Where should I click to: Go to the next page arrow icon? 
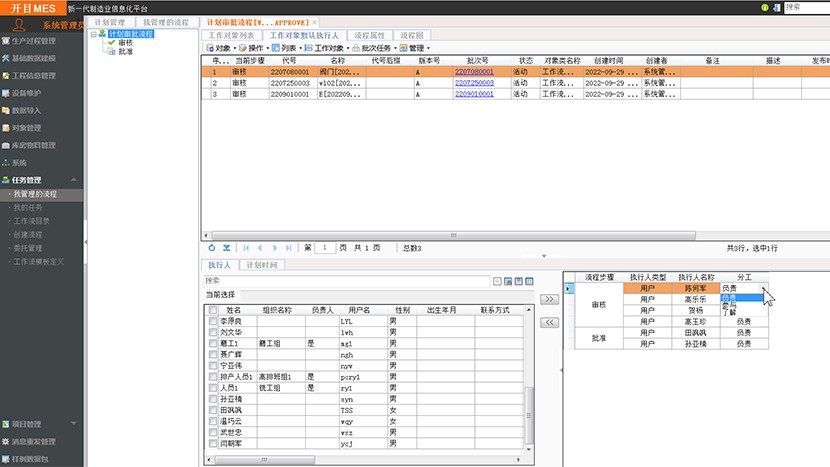point(273,247)
